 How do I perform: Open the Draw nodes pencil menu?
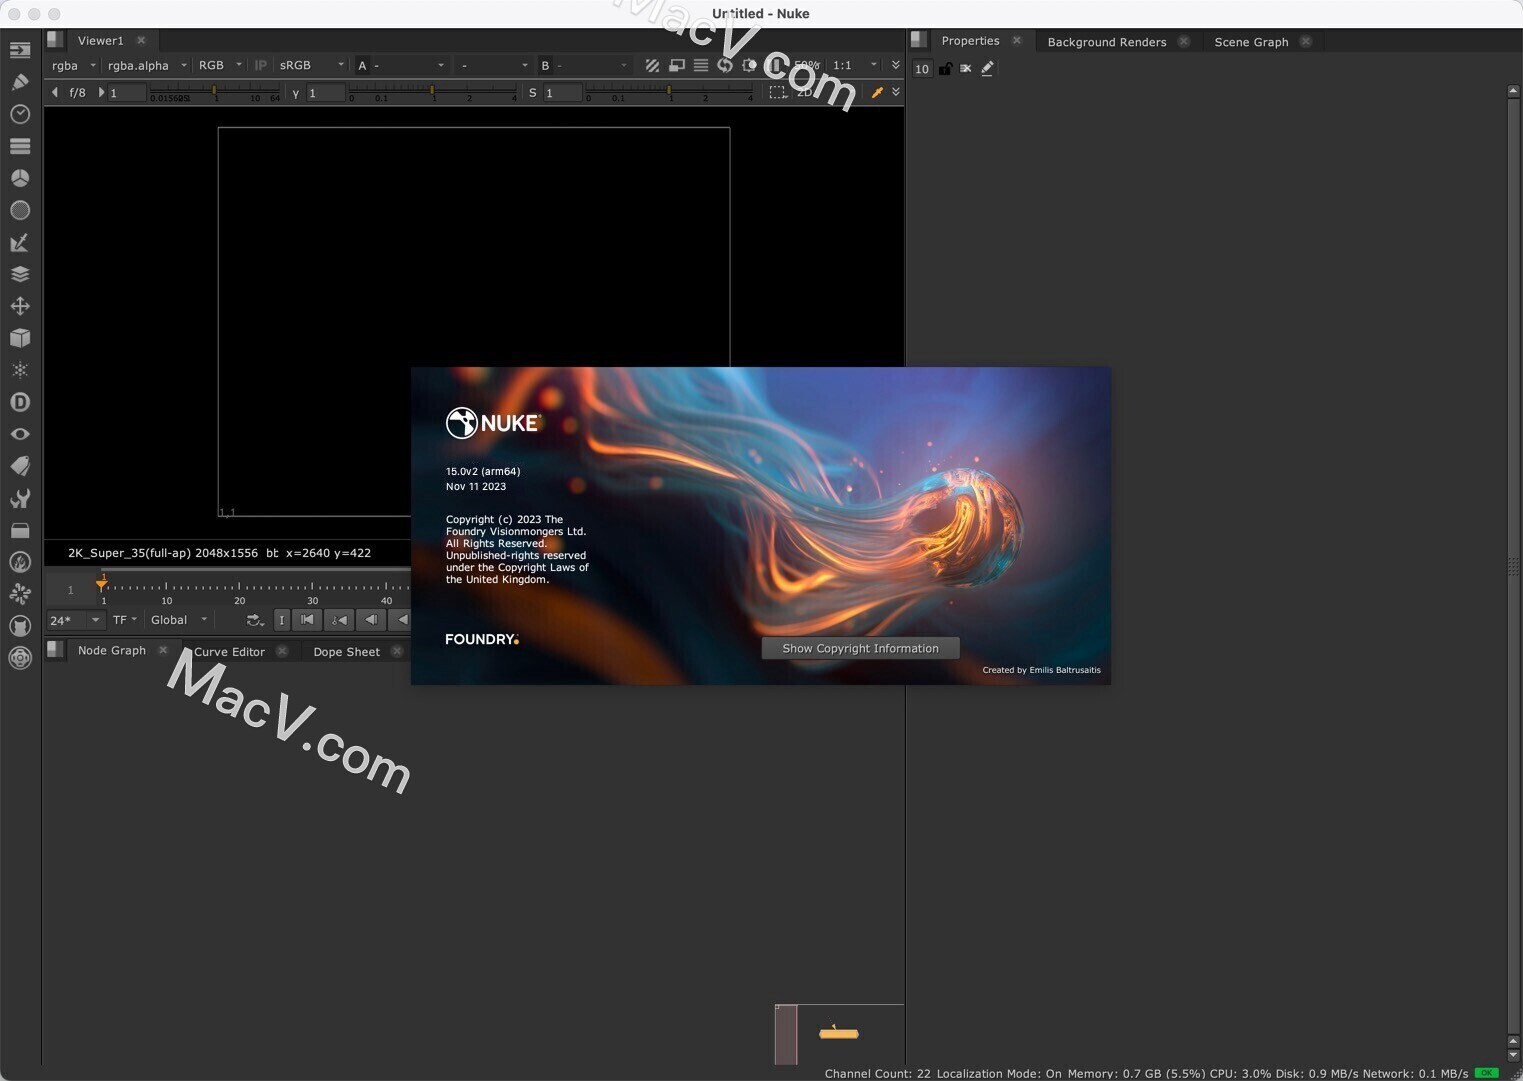(x=20, y=81)
